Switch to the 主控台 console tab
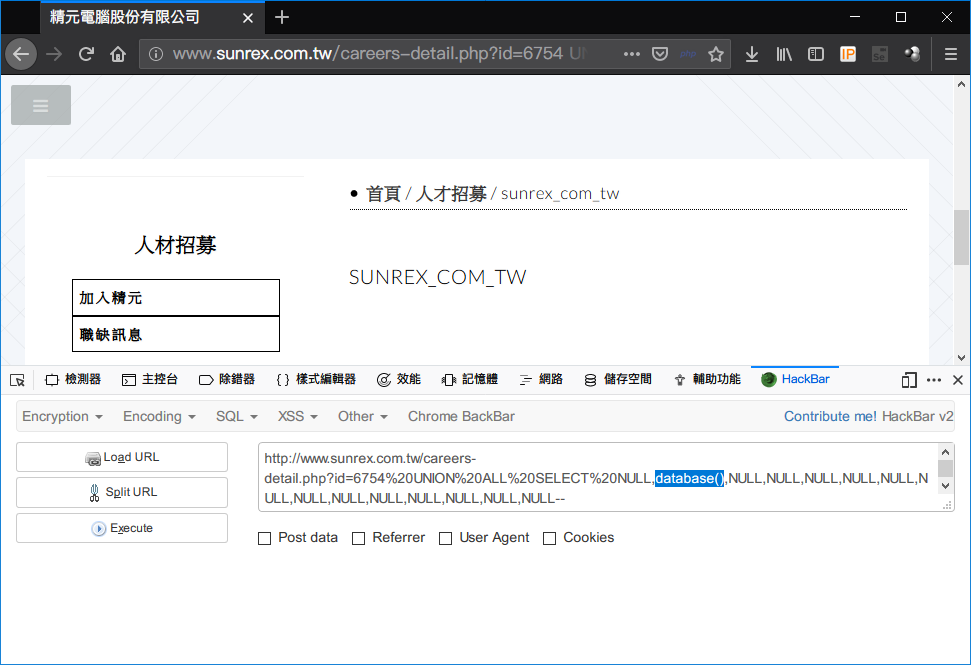The width and height of the screenshot is (971, 665). pos(150,380)
